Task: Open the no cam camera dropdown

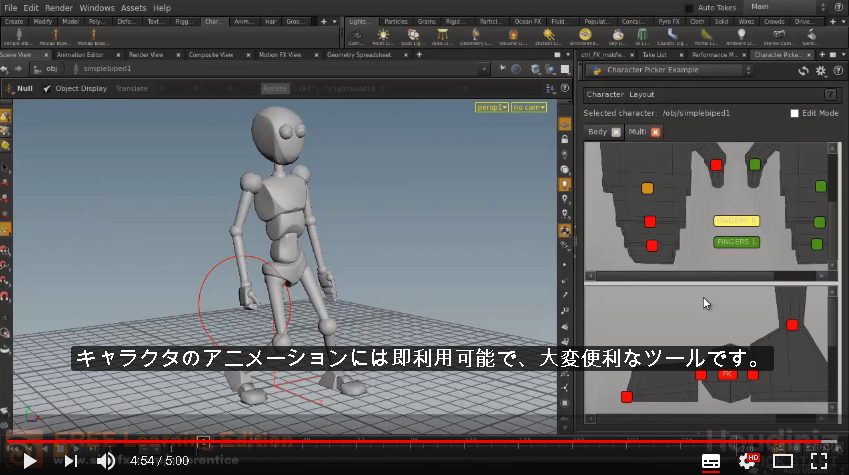Action: [529, 107]
